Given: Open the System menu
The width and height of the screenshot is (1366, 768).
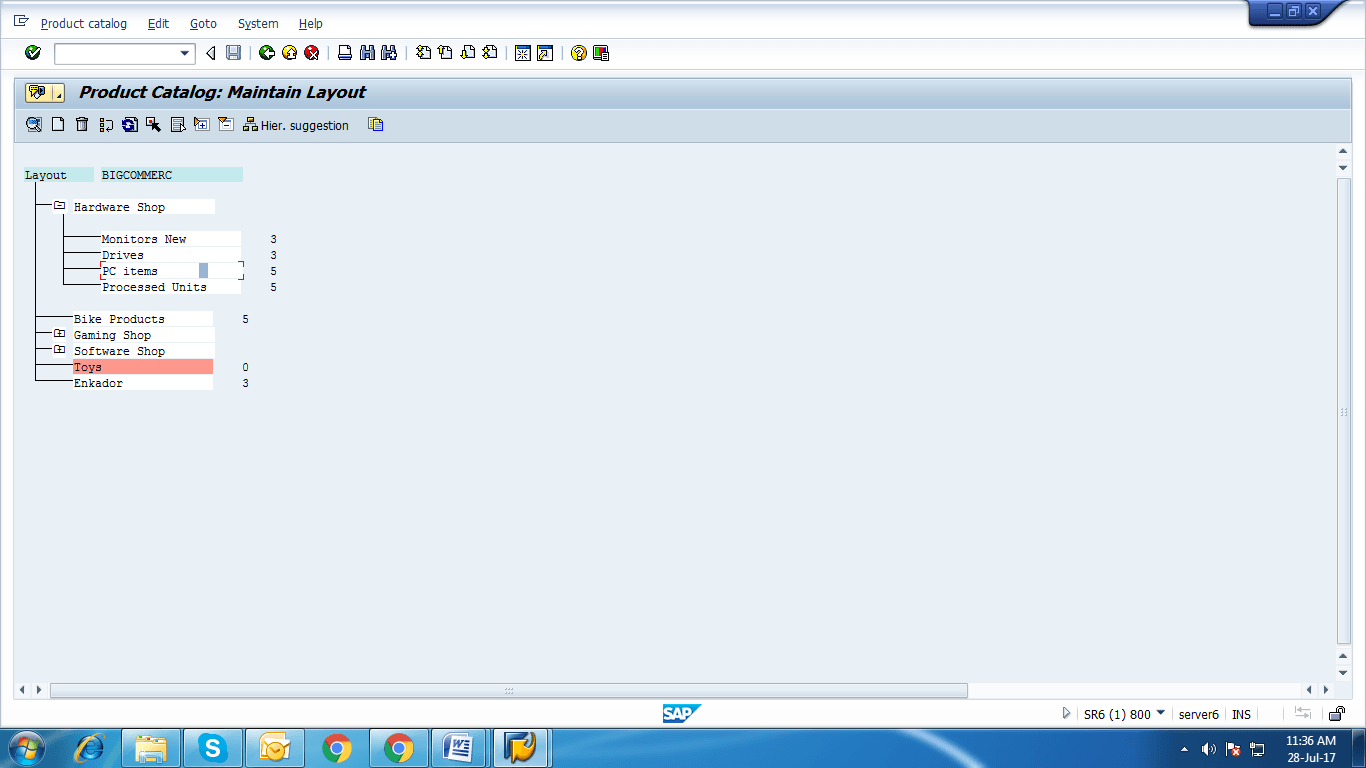Looking at the screenshot, I should tap(258, 23).
